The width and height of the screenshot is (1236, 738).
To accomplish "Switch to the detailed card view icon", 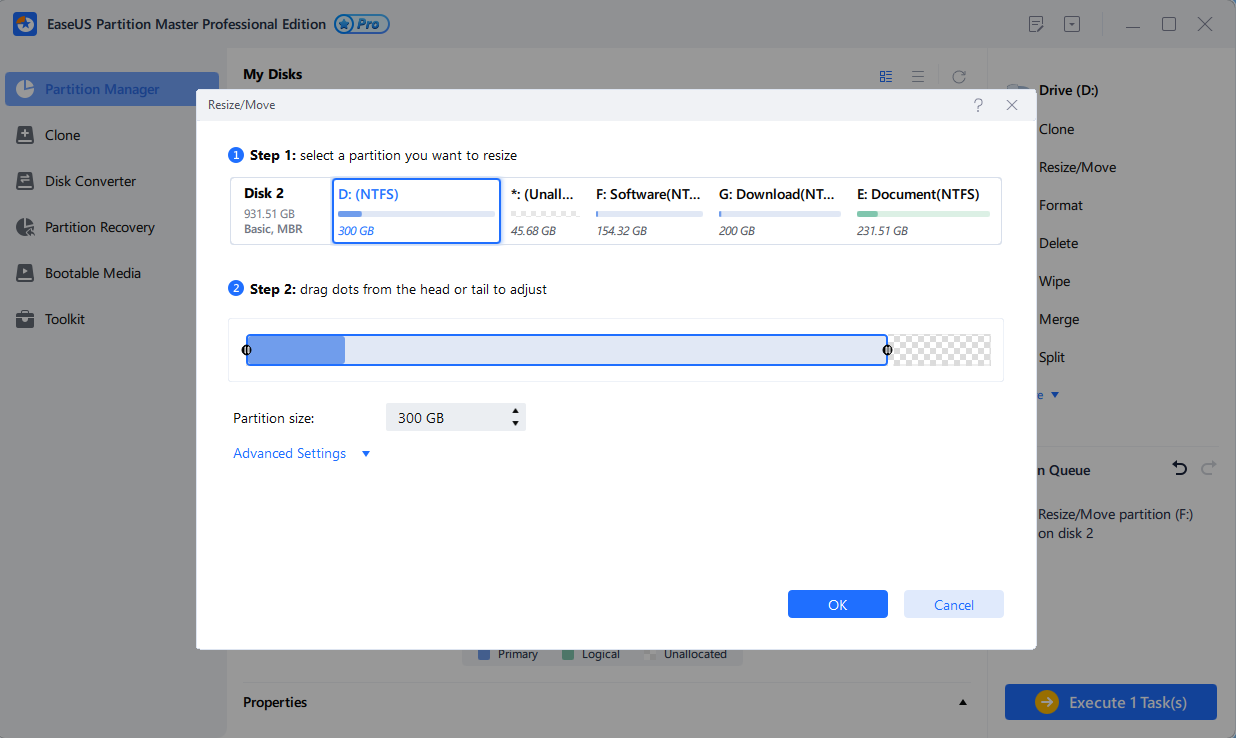I will click(886, 76).
